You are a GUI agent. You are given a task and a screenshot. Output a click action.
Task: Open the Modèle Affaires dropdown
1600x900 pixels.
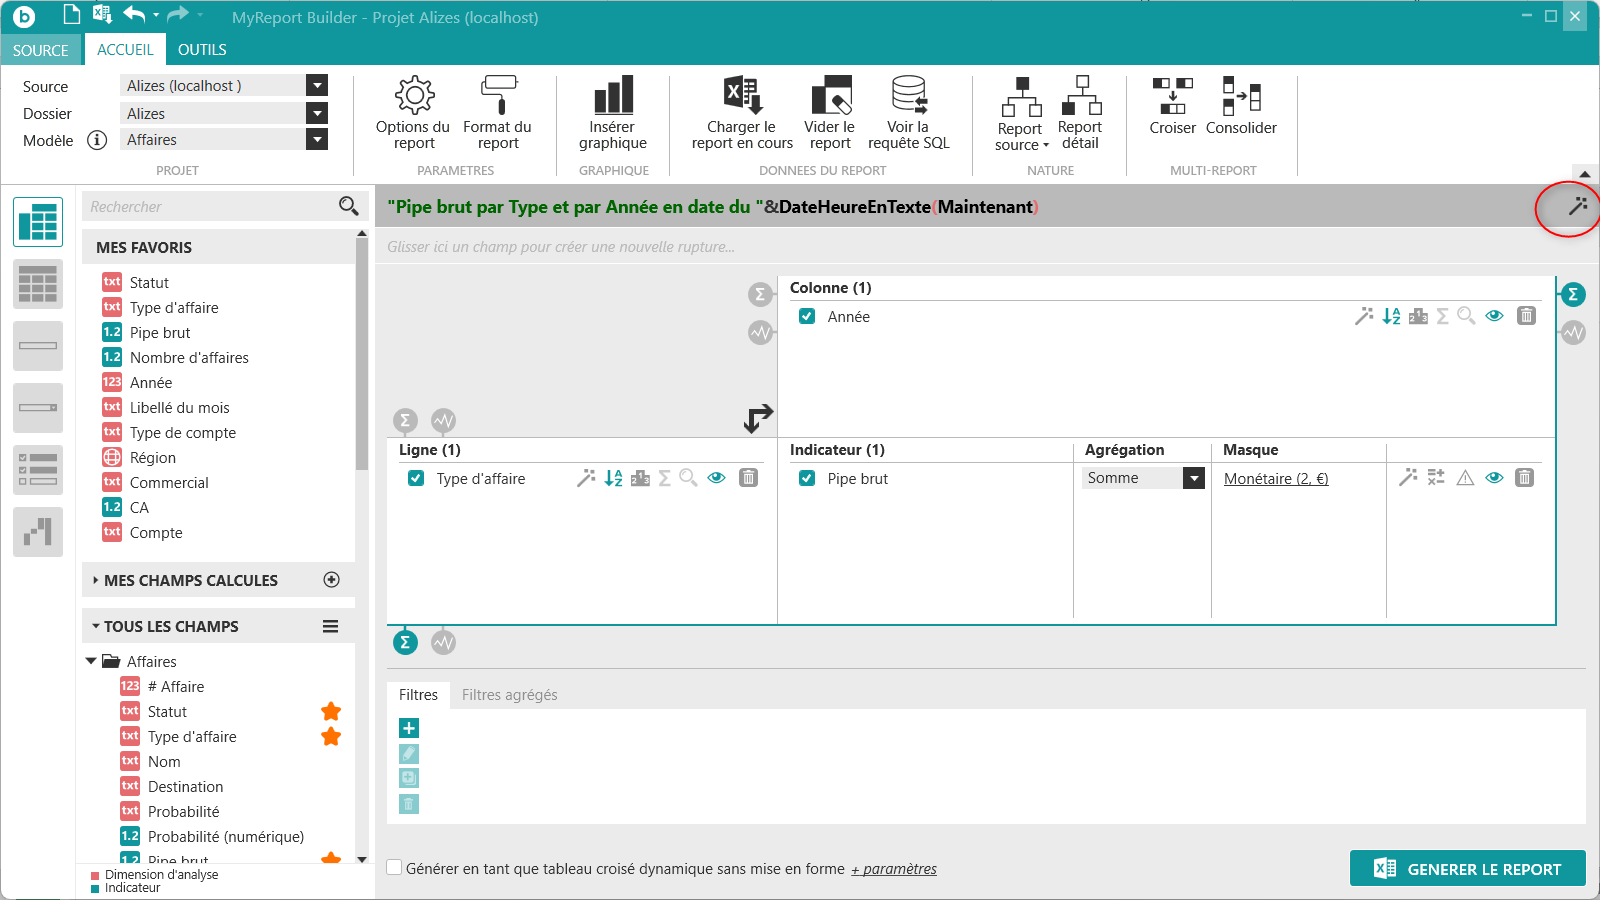click(x=317, y=140)
